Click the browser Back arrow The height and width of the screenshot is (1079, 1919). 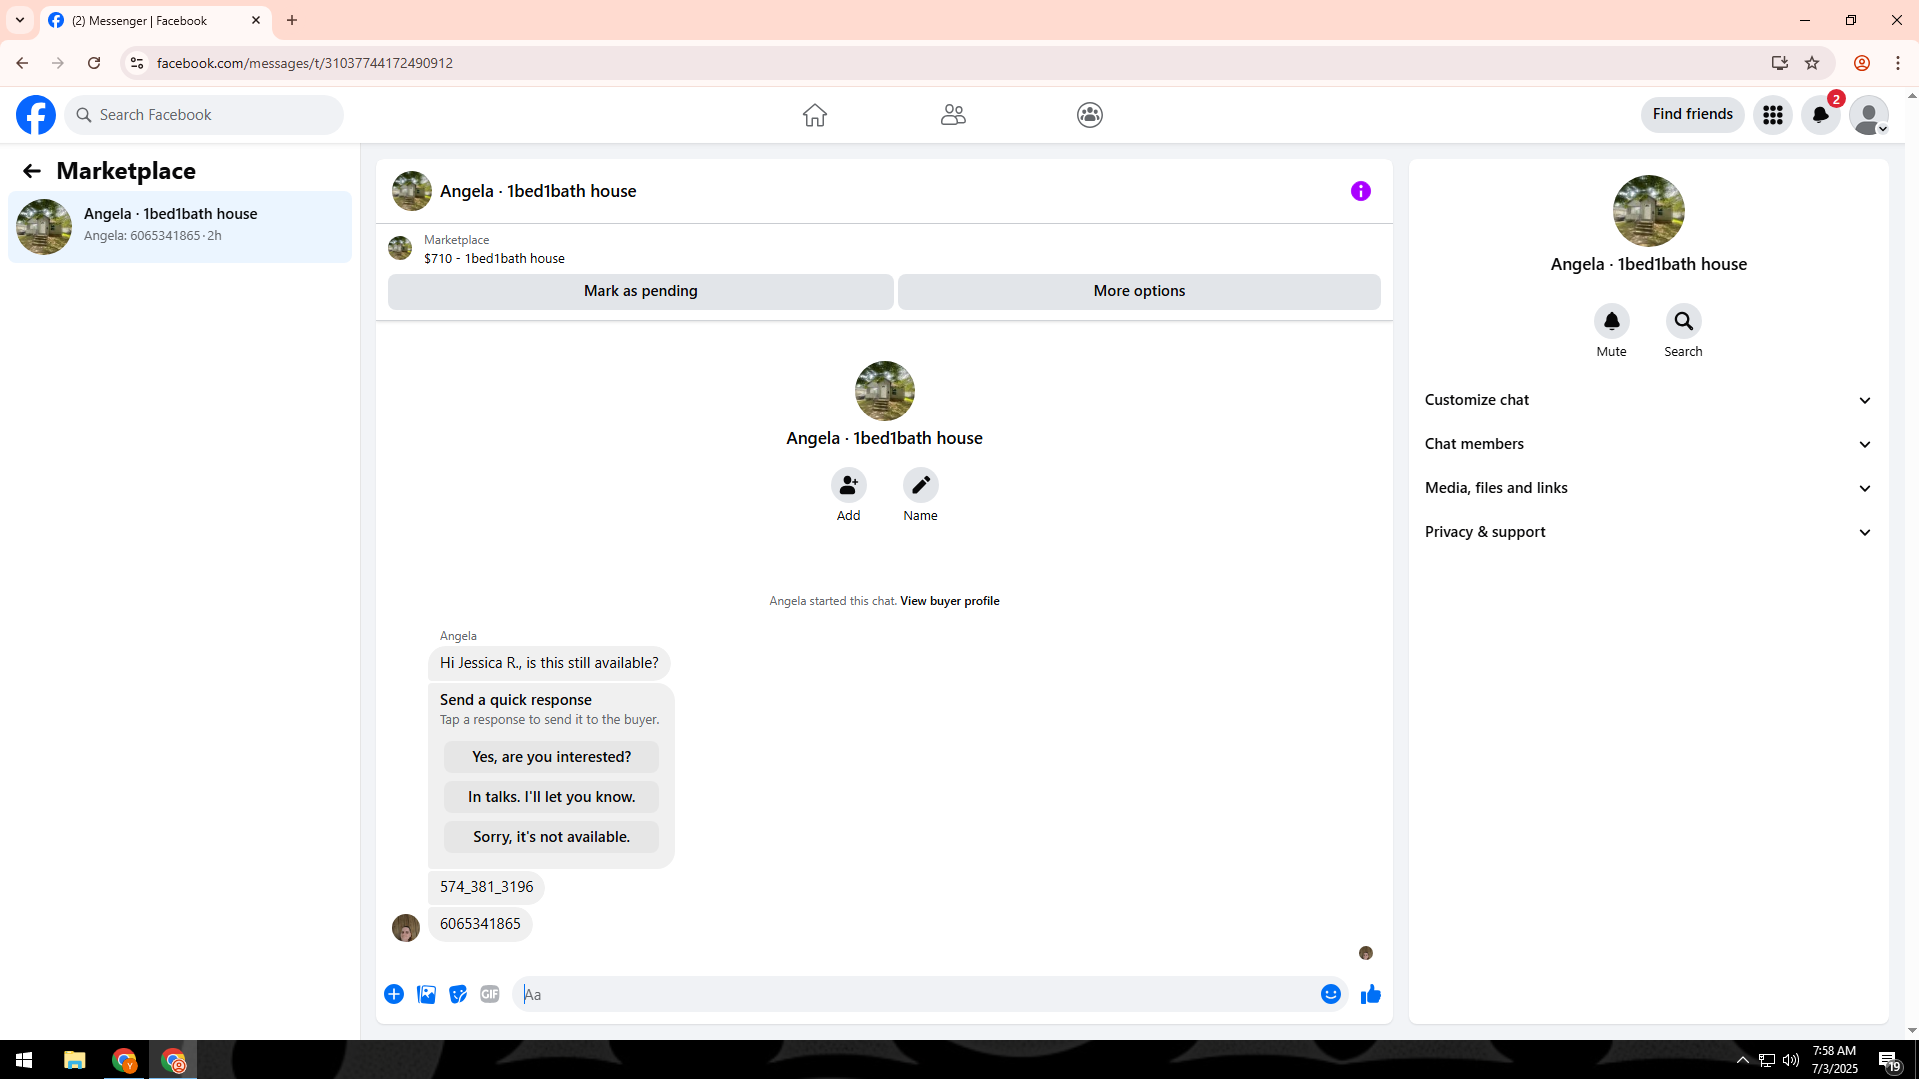coord(22,63)
